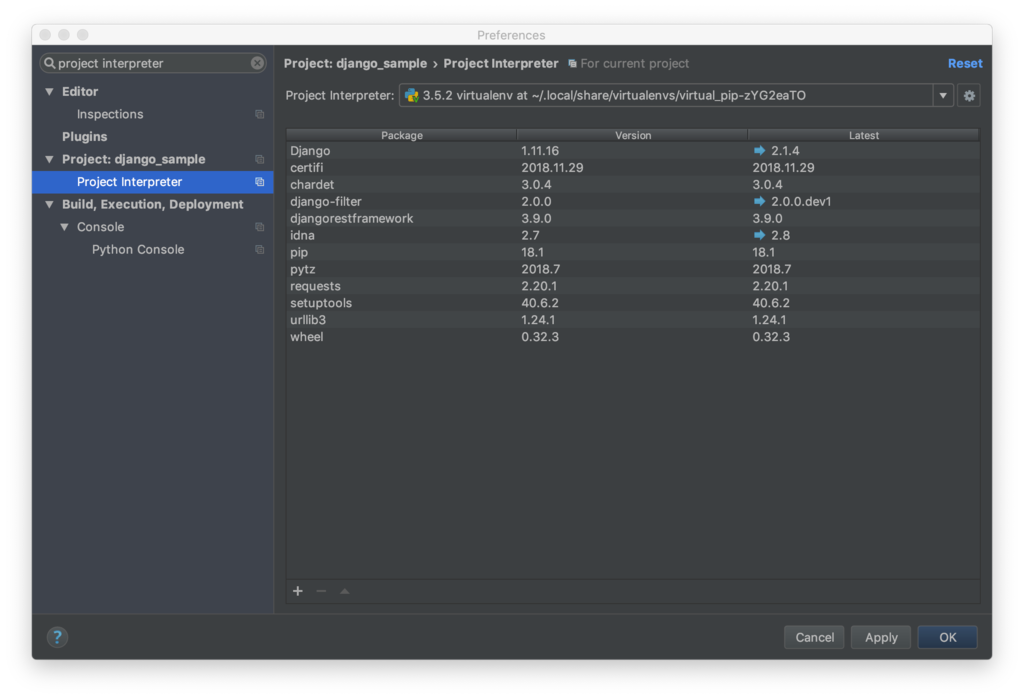This screenshot has width=1024, height=699.
Task: Select Plugins in the settings sidebar
Action: tap(84, 136)
